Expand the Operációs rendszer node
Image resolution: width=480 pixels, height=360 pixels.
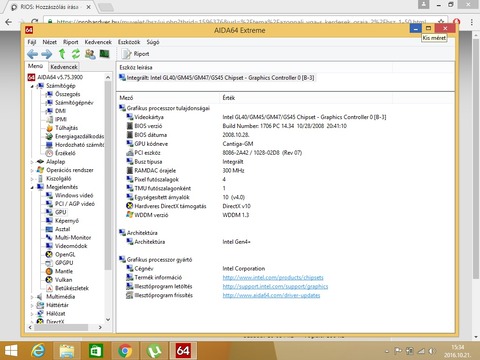(x=32, y=170)
